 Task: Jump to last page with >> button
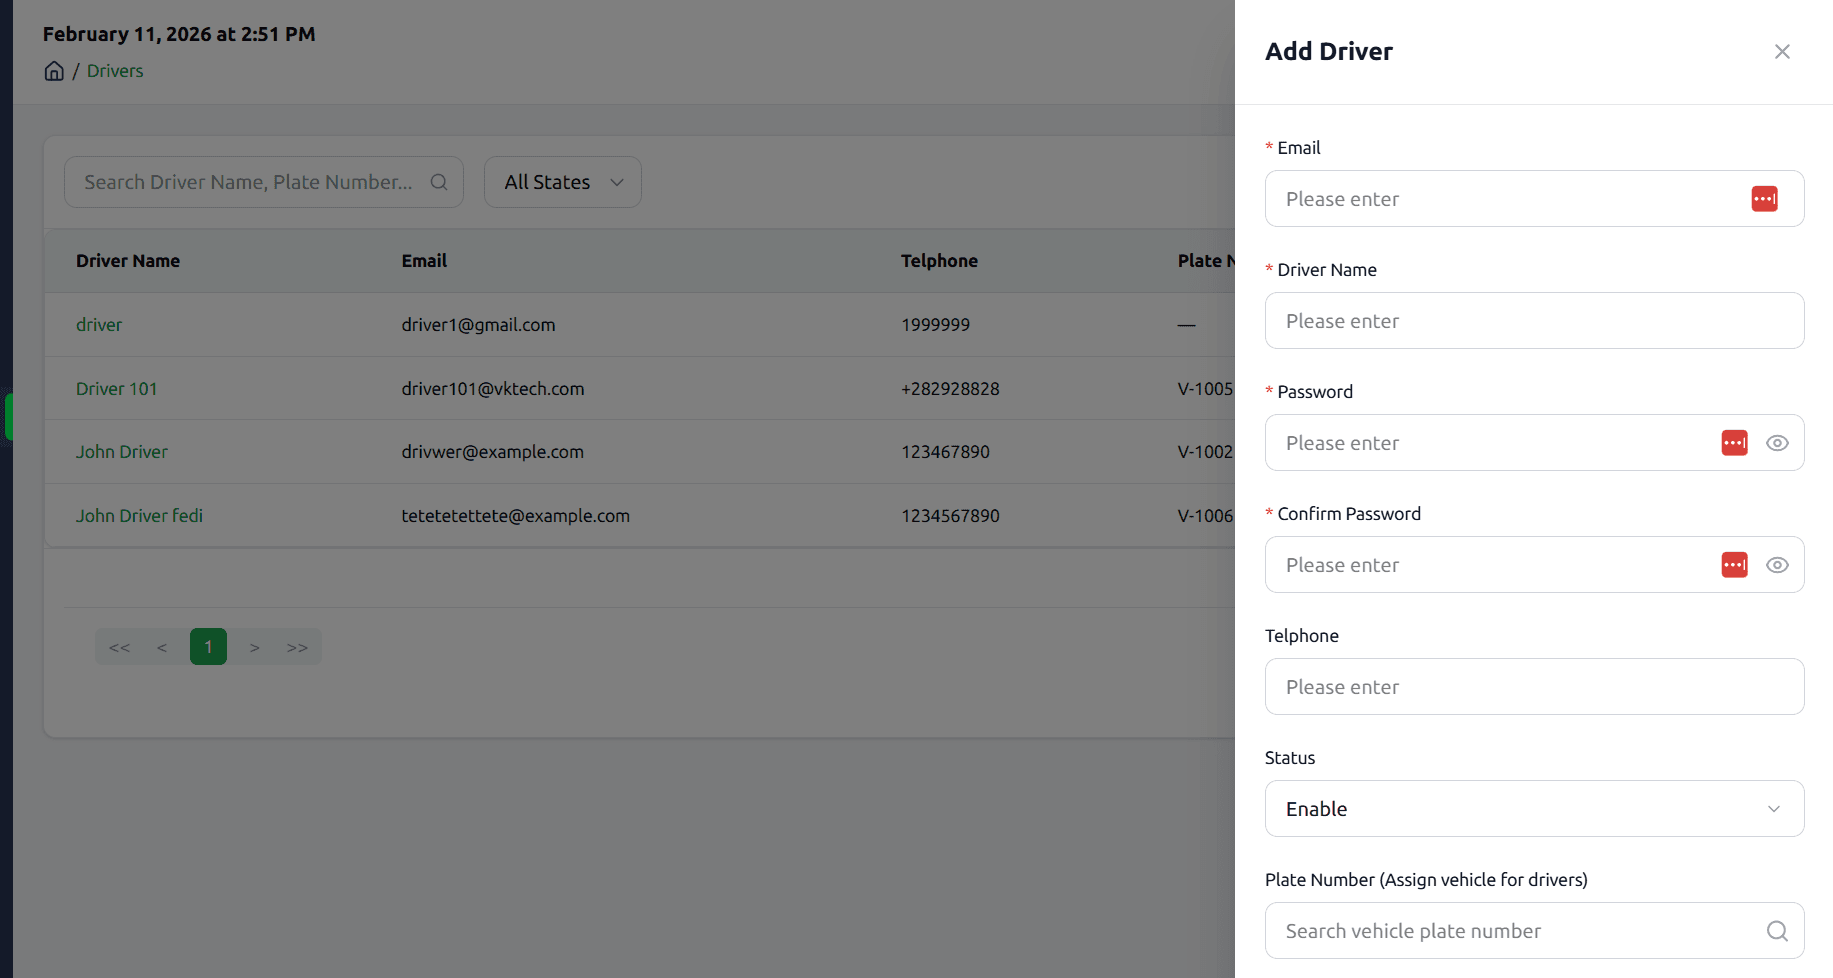(x=297, y=647)
